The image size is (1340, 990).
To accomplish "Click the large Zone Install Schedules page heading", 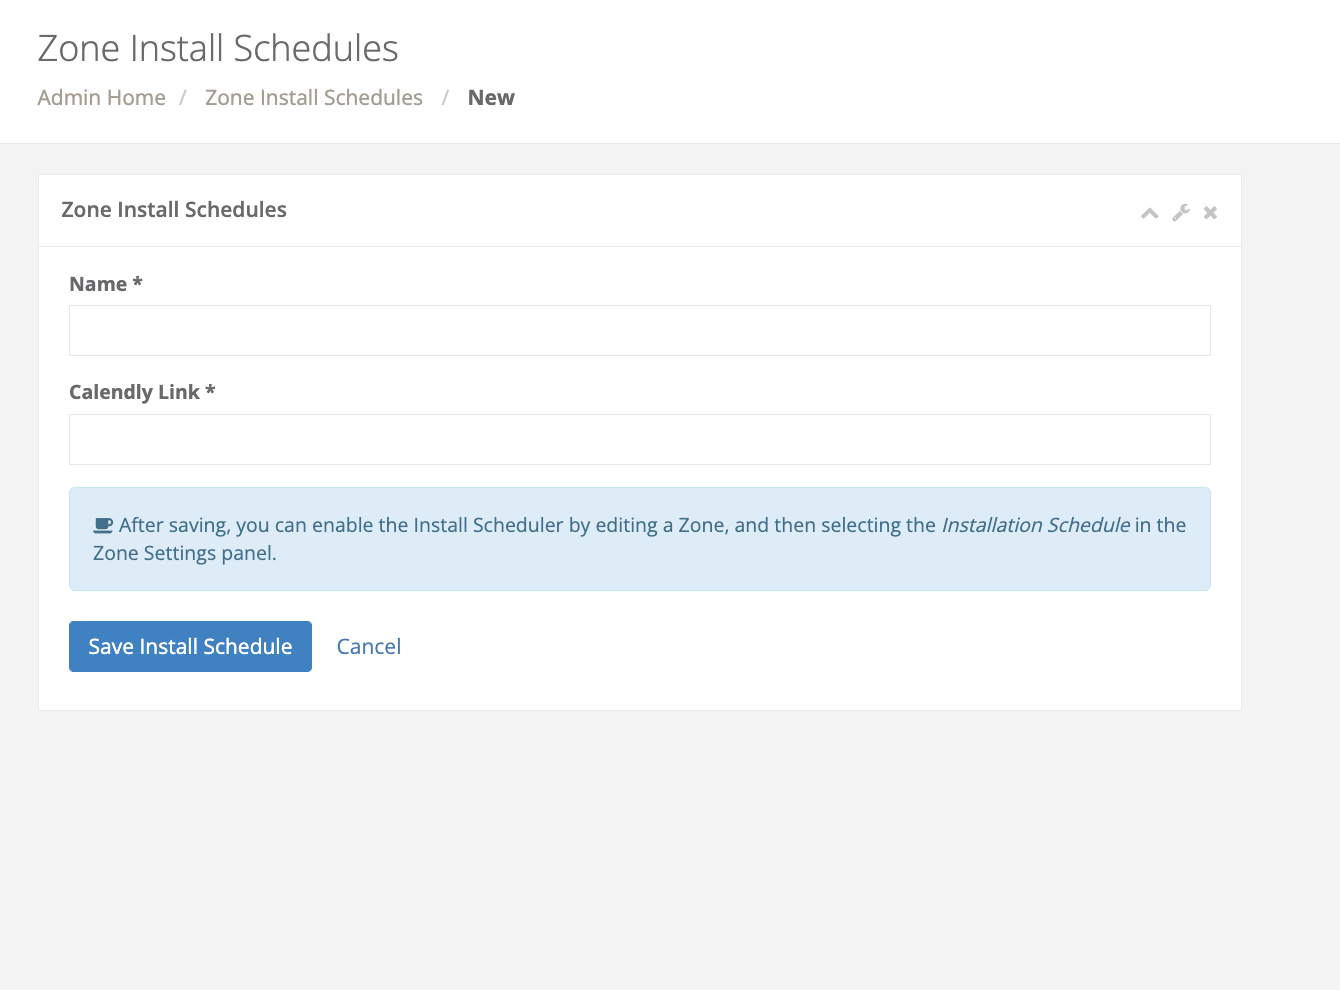I will pos(218,48).
